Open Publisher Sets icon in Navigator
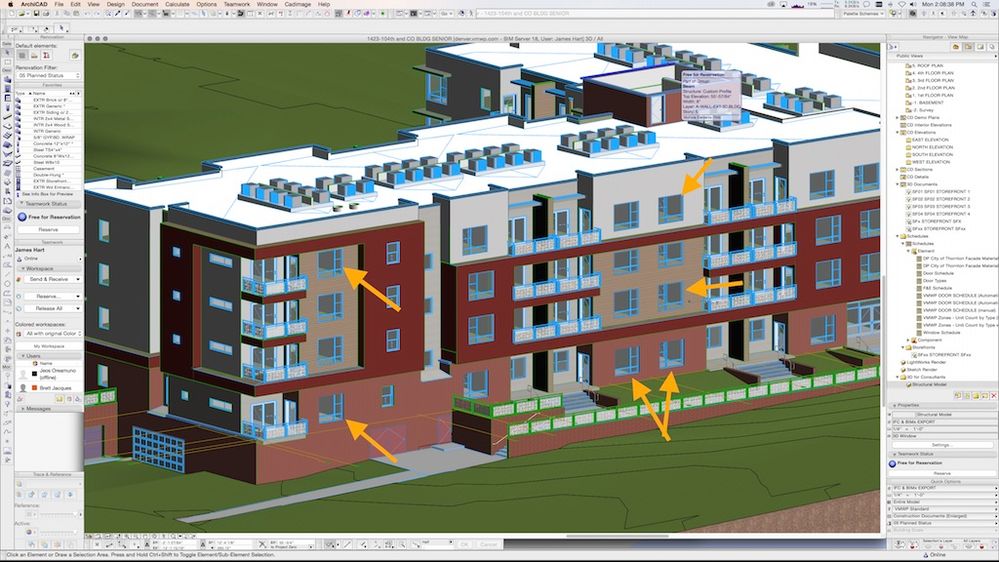The image size is (999, 562). 991,47
